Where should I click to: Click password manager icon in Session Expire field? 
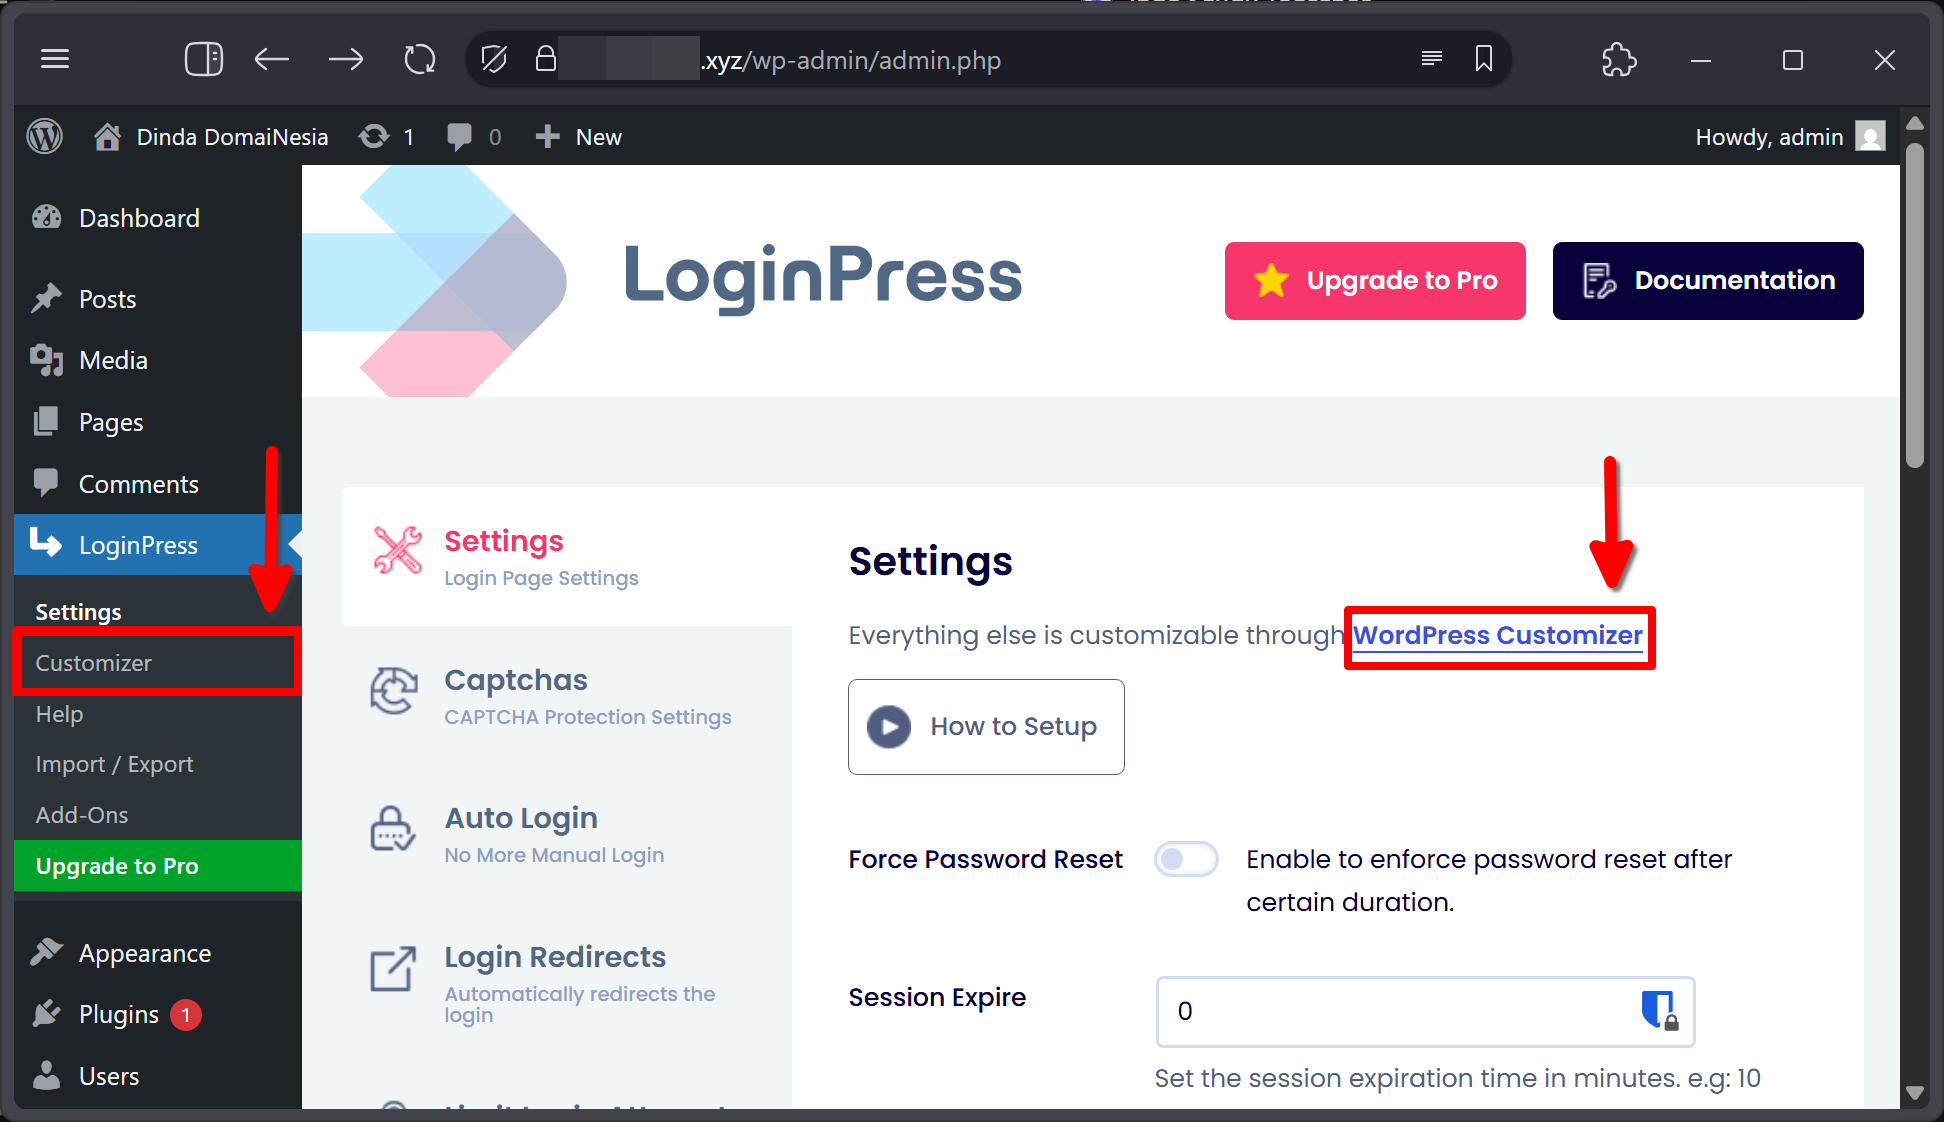[x=1659, y=1010]
